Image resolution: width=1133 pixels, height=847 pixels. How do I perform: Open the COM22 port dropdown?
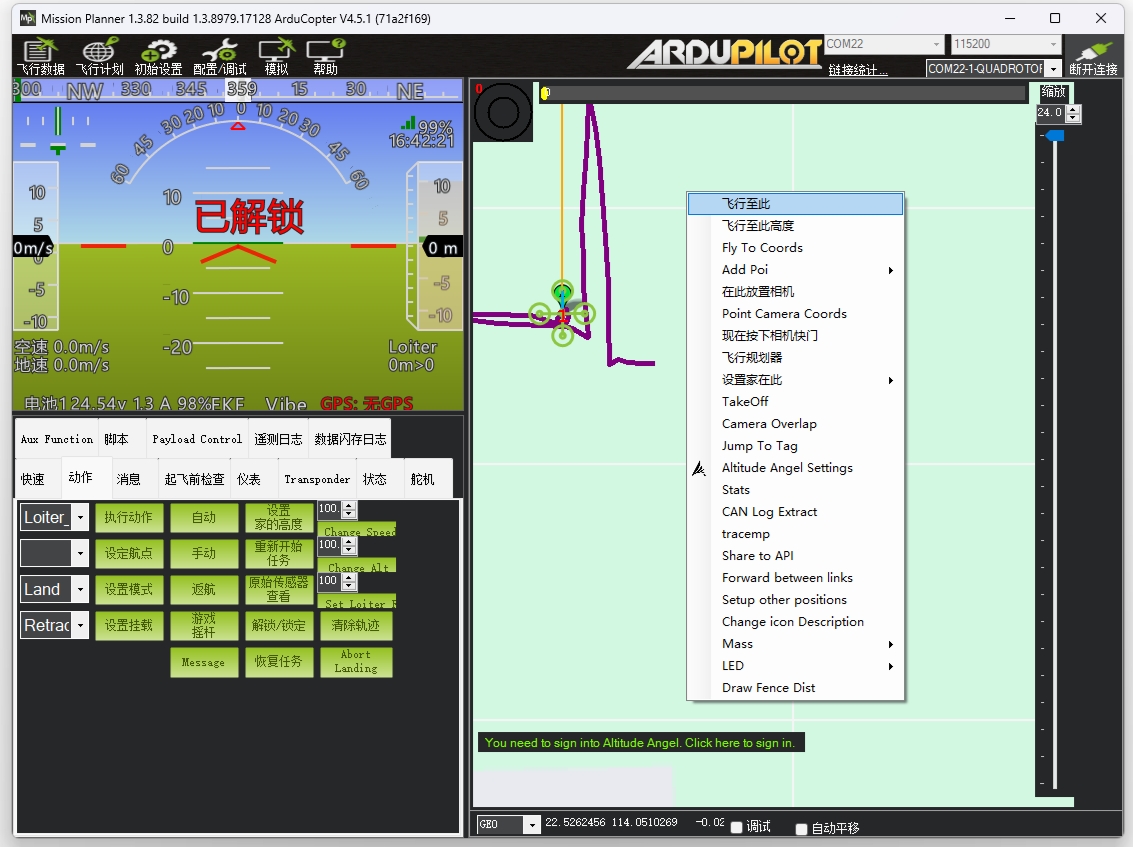click(936, 44)
